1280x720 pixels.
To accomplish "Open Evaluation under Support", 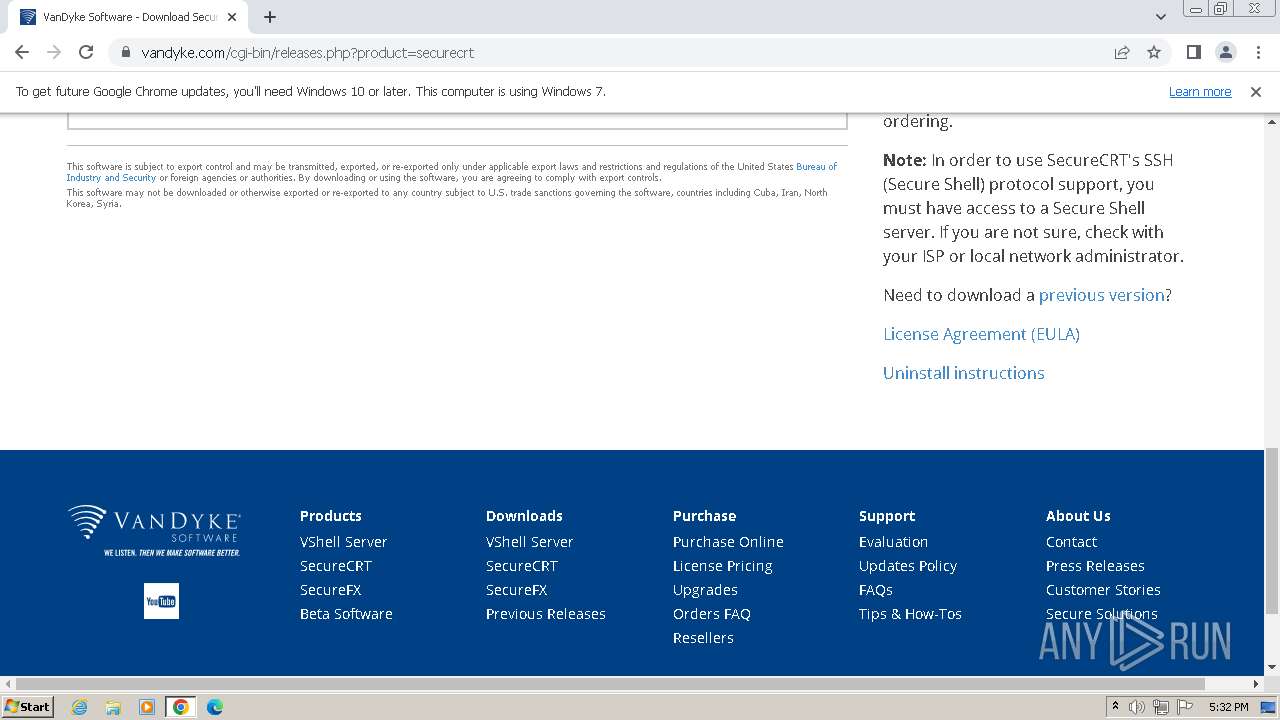I will tap(893, 542).
